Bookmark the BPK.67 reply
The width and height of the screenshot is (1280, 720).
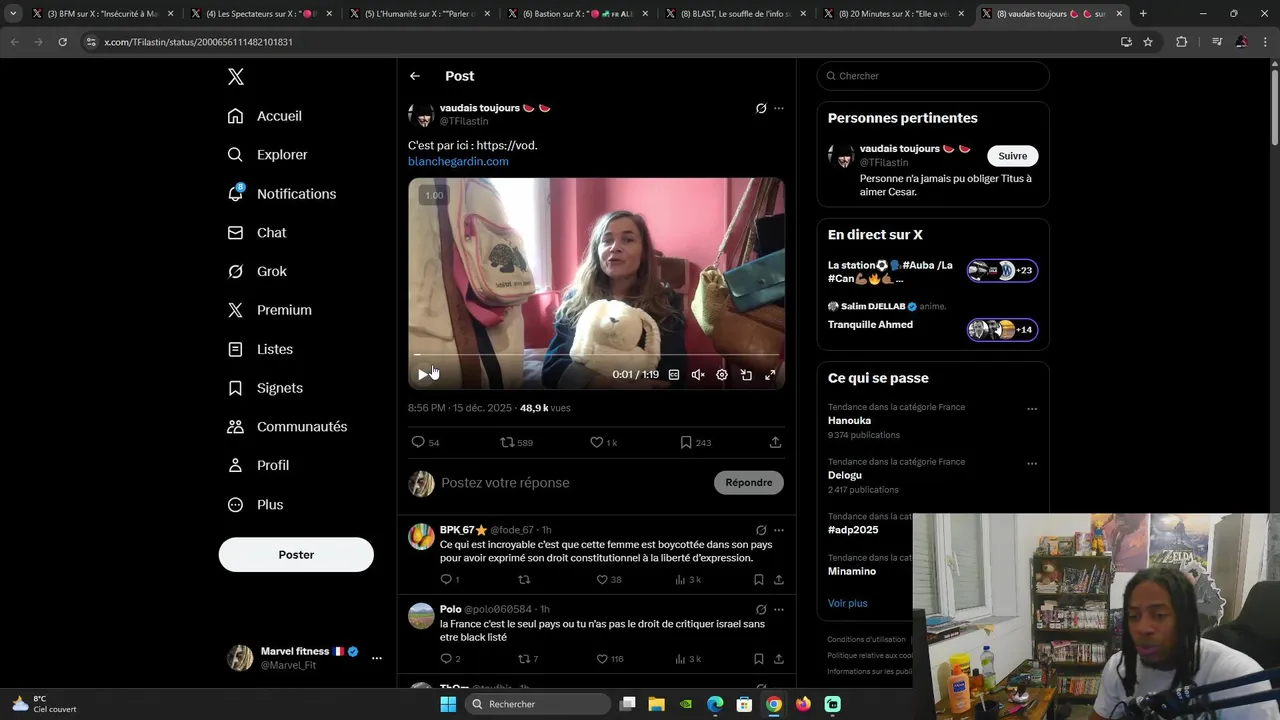759,580
